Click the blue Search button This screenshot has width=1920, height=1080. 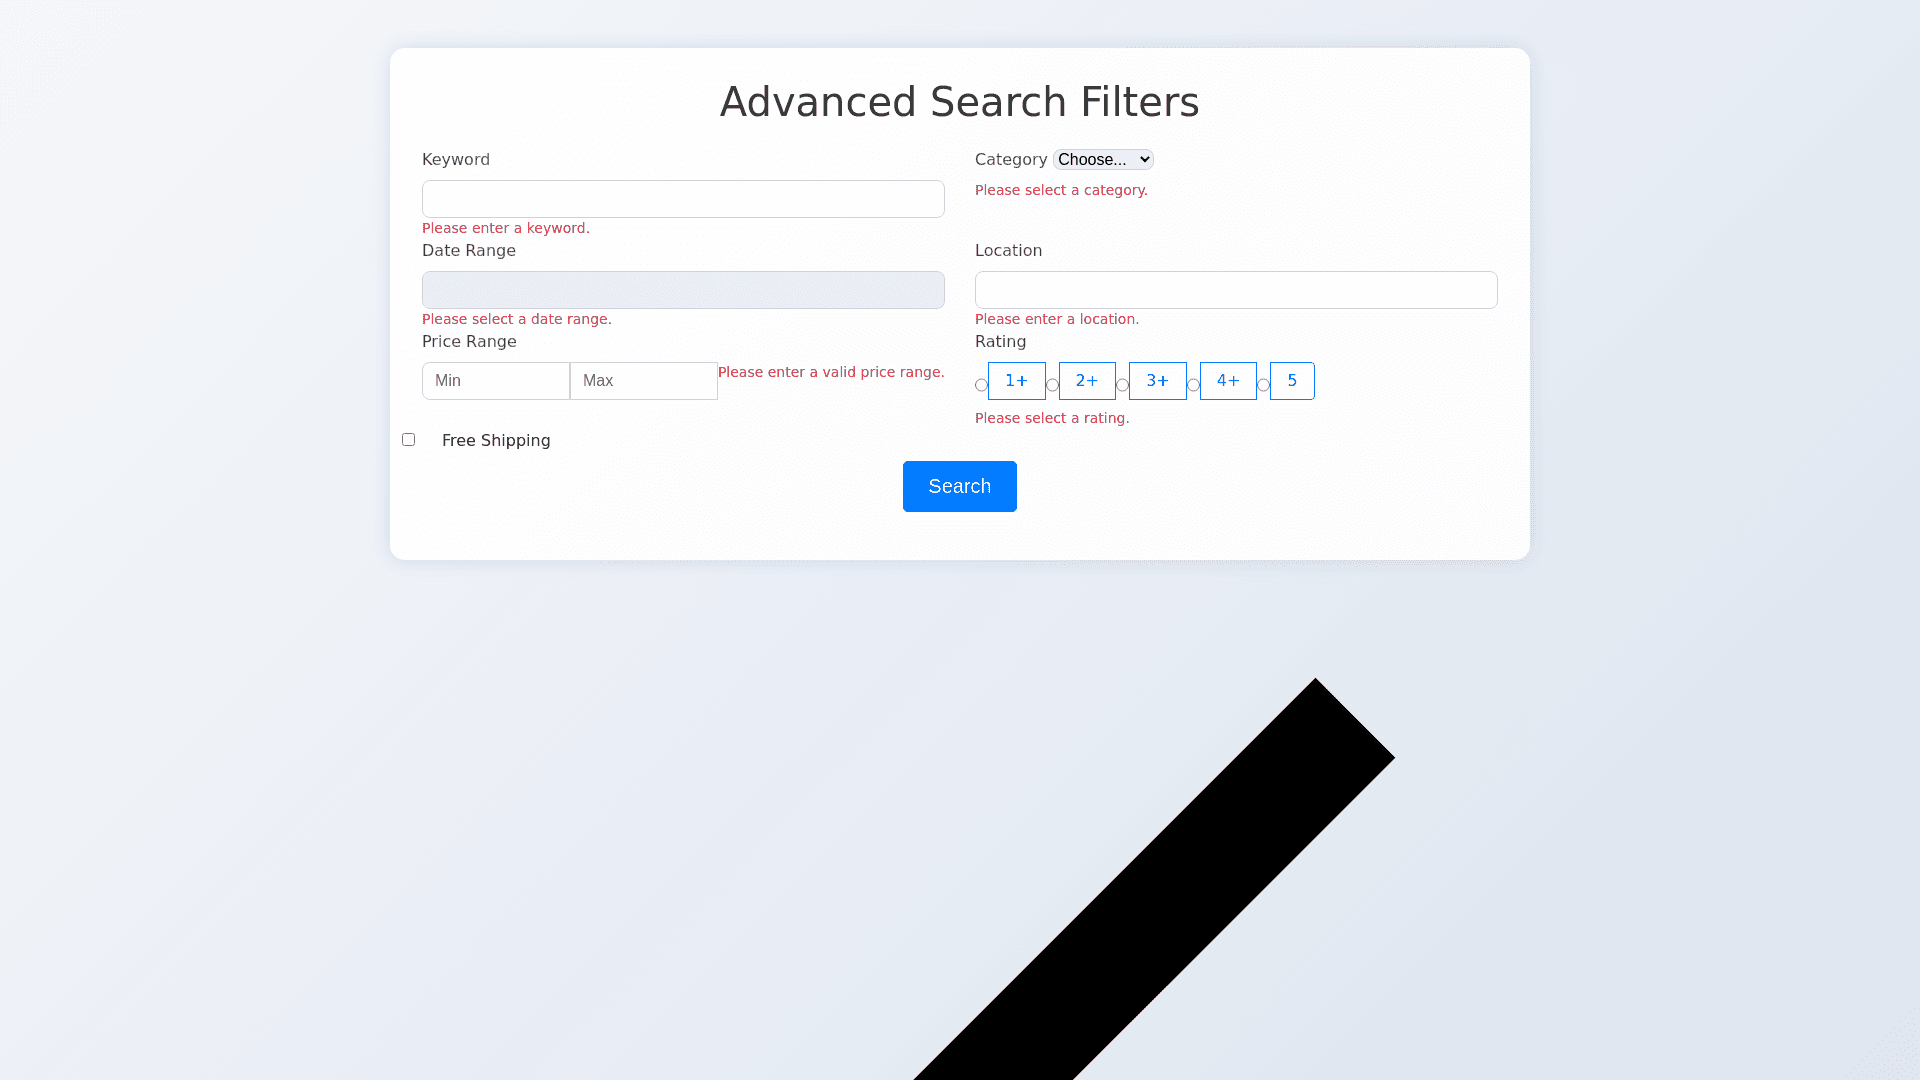(959, 486)
